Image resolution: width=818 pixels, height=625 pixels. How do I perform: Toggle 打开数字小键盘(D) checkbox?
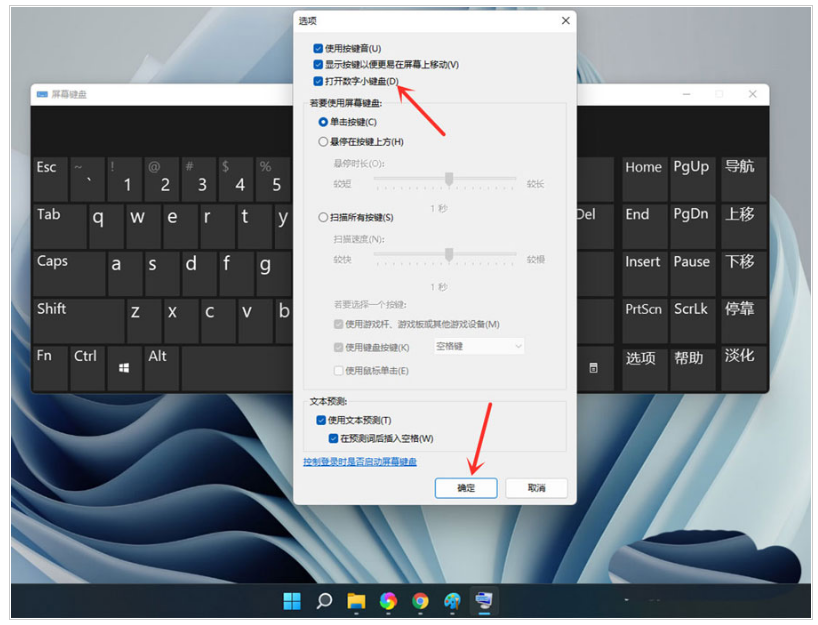318,81
